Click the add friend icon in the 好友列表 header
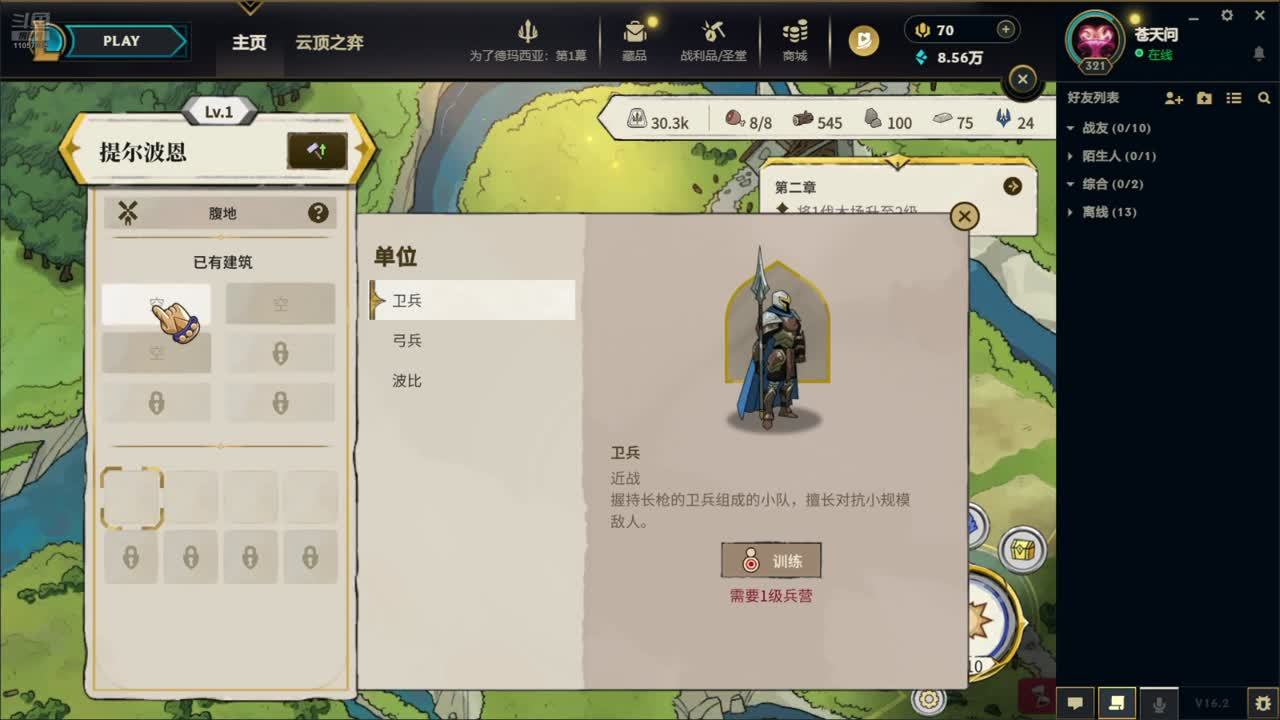The height and width of the screenshot is (720, 1280). click(x=1174, y=98)
